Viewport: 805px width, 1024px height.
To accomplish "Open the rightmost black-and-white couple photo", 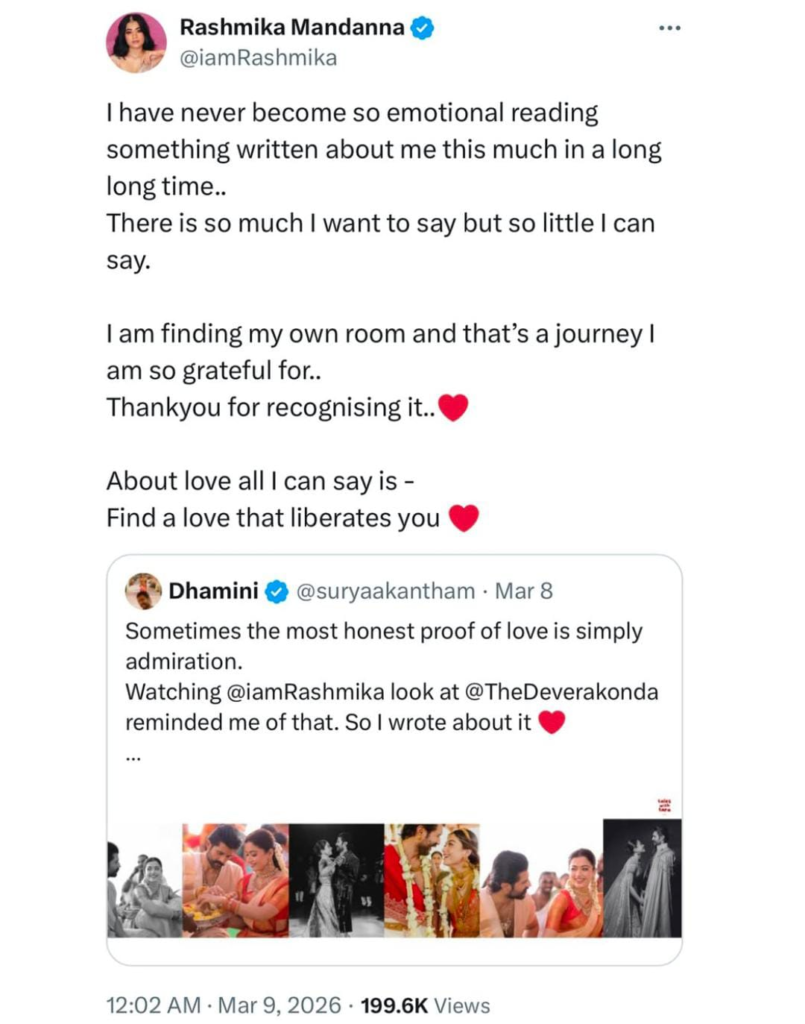I will point(642,877).
